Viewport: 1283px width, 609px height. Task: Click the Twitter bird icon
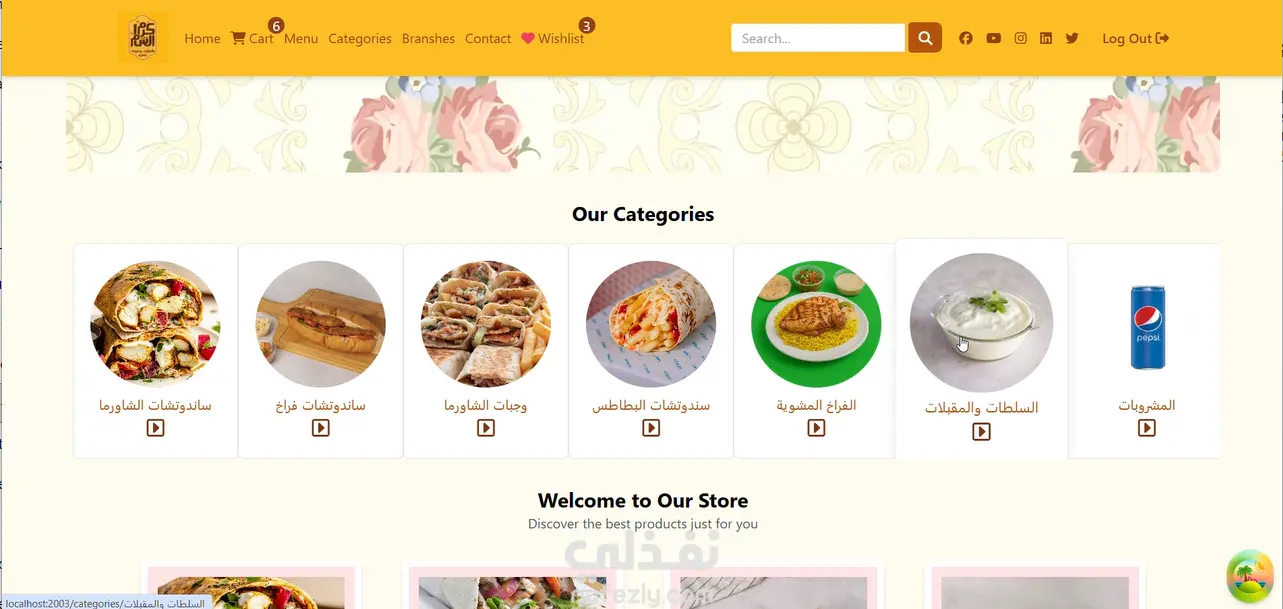[1072, 38]
